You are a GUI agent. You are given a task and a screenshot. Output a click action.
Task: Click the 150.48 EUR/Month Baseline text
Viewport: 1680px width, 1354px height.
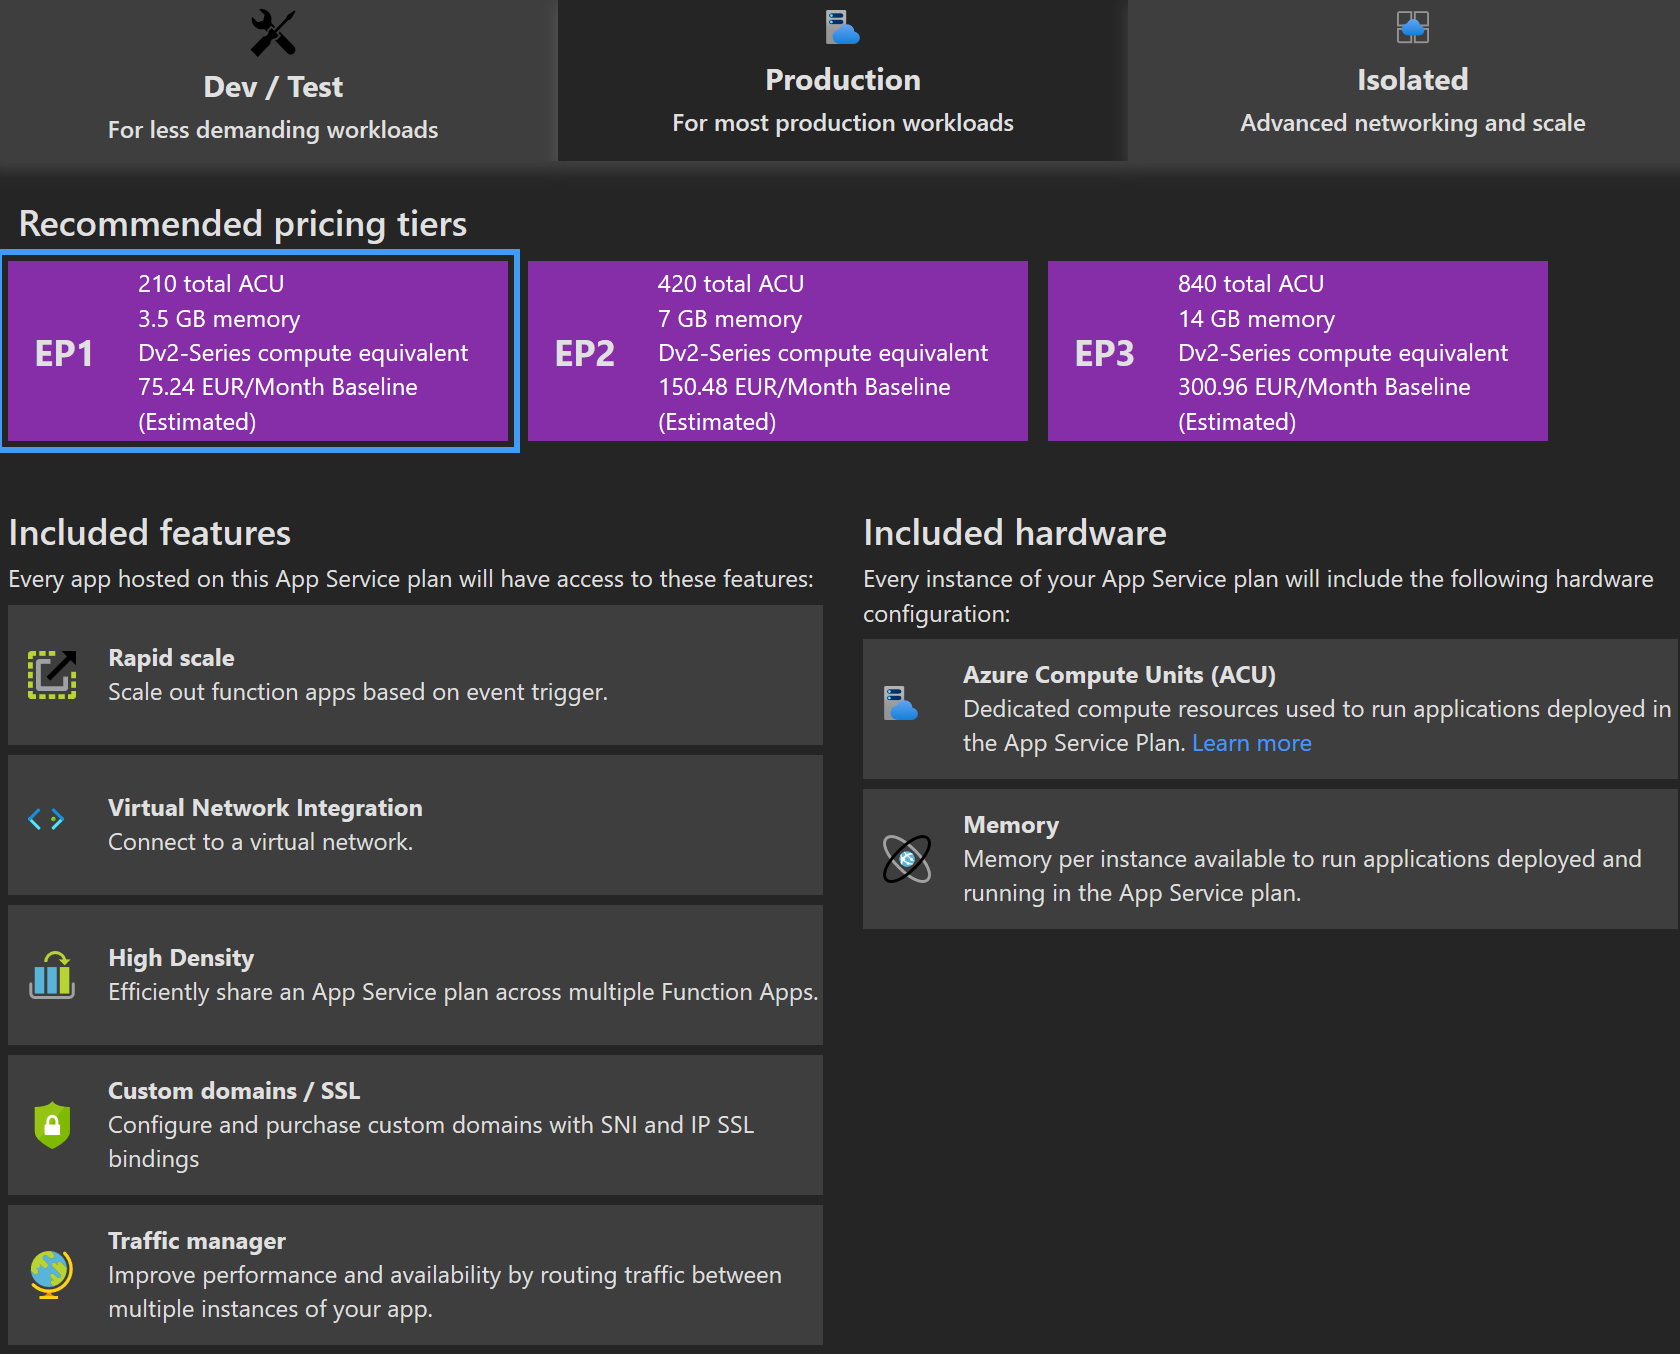pos(804,387)
